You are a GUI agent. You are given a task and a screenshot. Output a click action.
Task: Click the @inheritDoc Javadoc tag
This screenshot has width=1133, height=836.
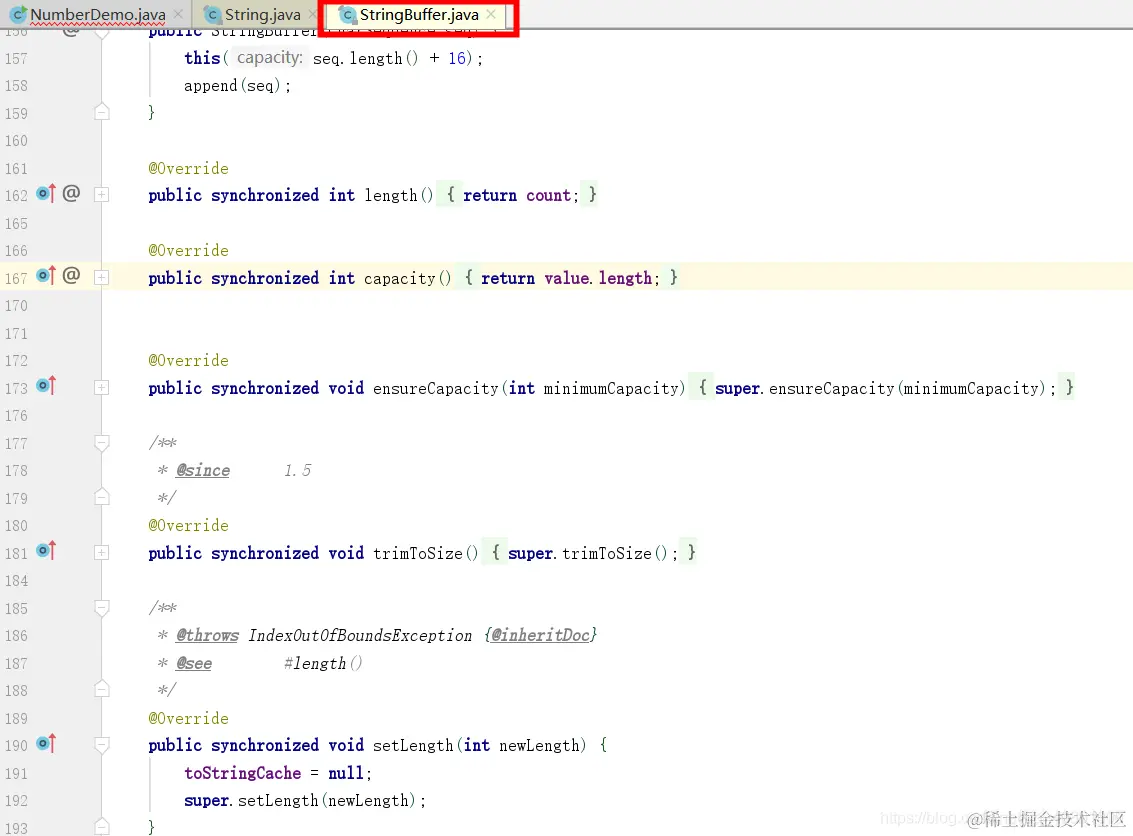tap(540, 635)
